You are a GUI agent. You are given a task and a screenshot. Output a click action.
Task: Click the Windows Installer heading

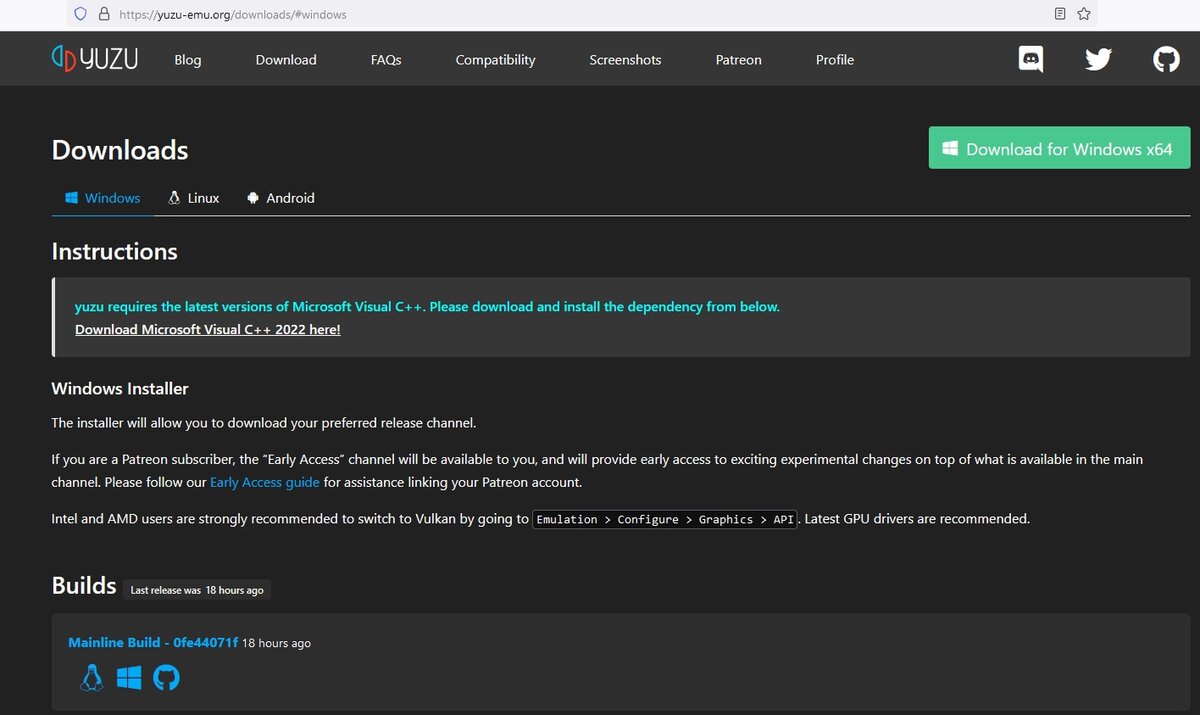[120, 388]
